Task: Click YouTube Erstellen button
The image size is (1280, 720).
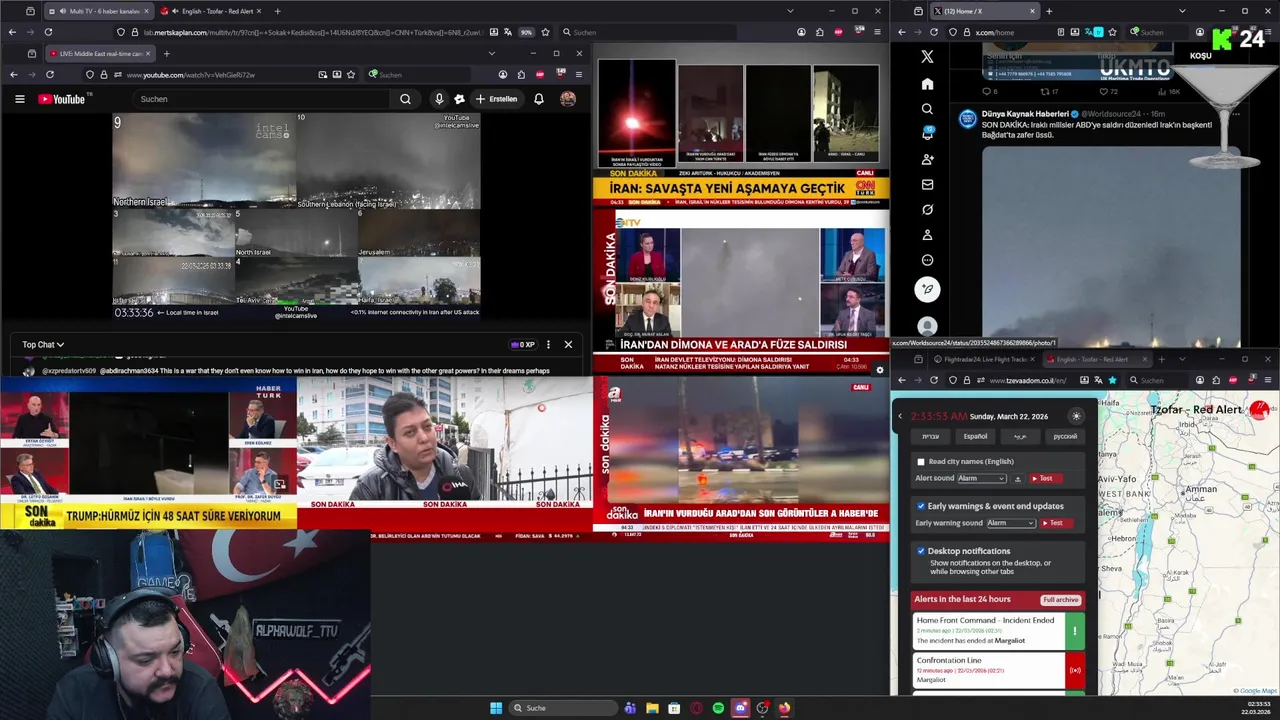Action: (x=496, y=99)
